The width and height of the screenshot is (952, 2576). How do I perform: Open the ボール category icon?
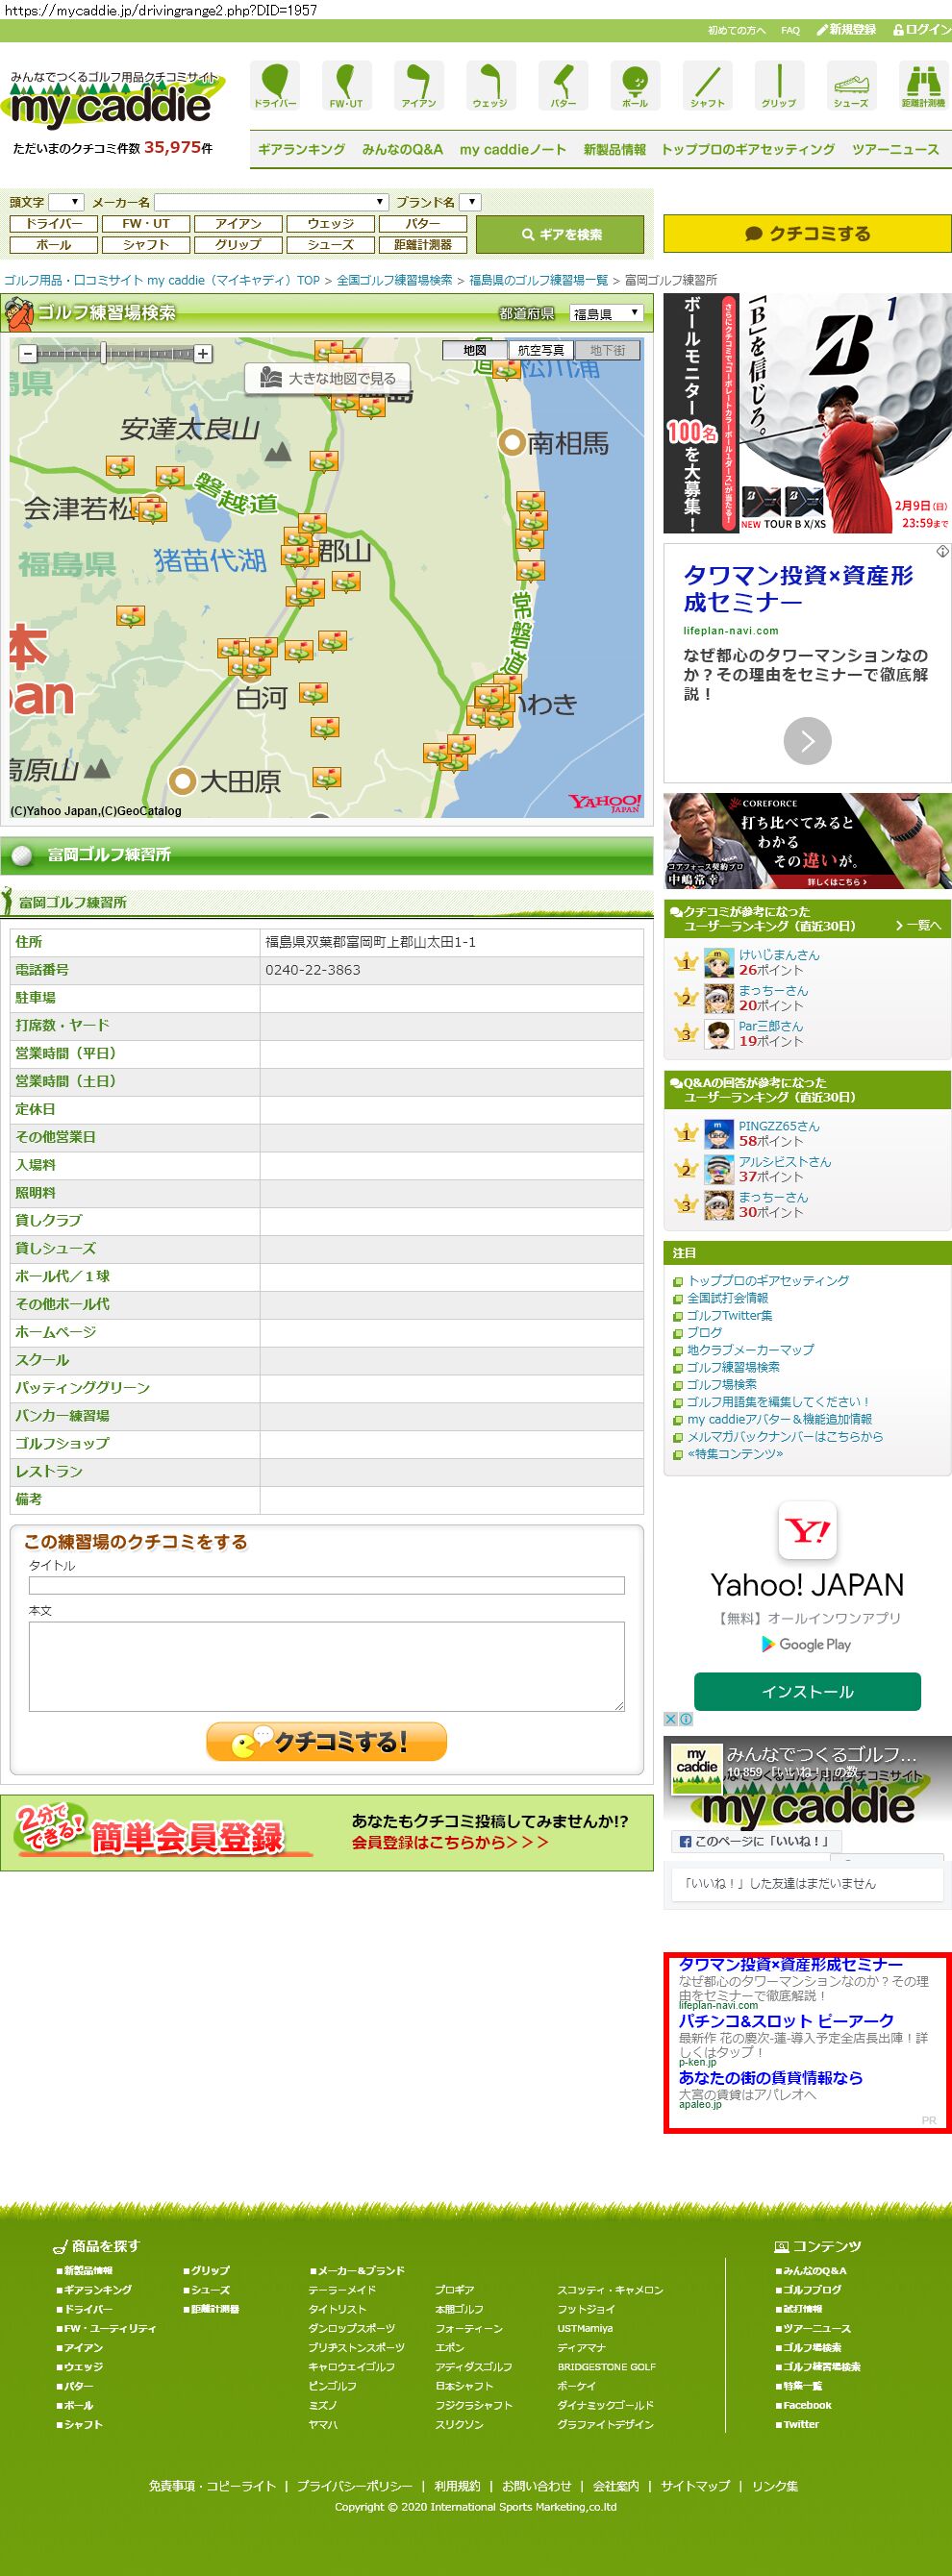tap(635, 85)
